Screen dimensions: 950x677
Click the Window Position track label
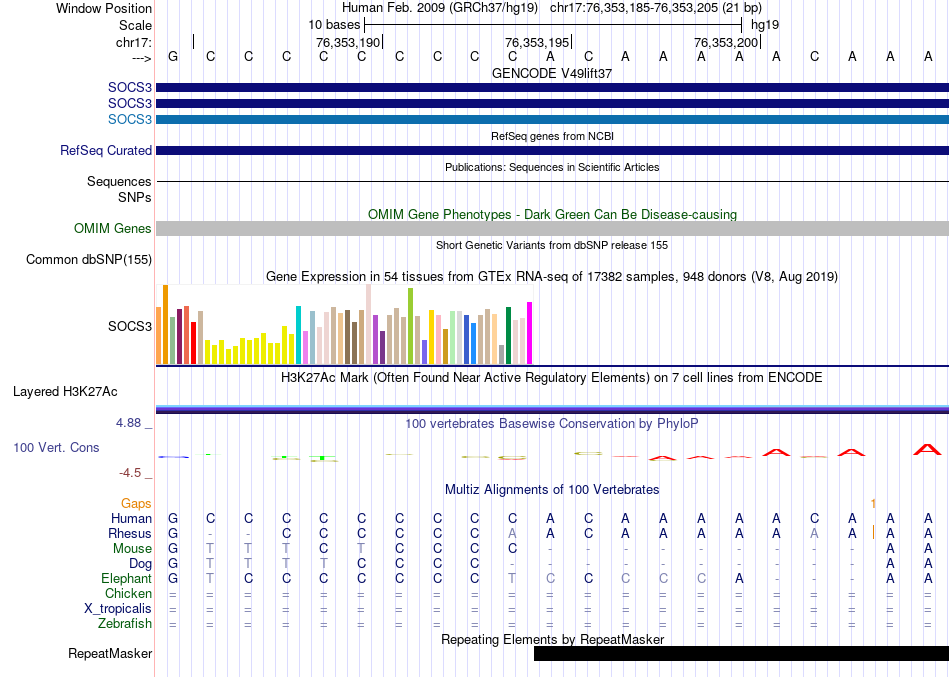coord(104,8)
